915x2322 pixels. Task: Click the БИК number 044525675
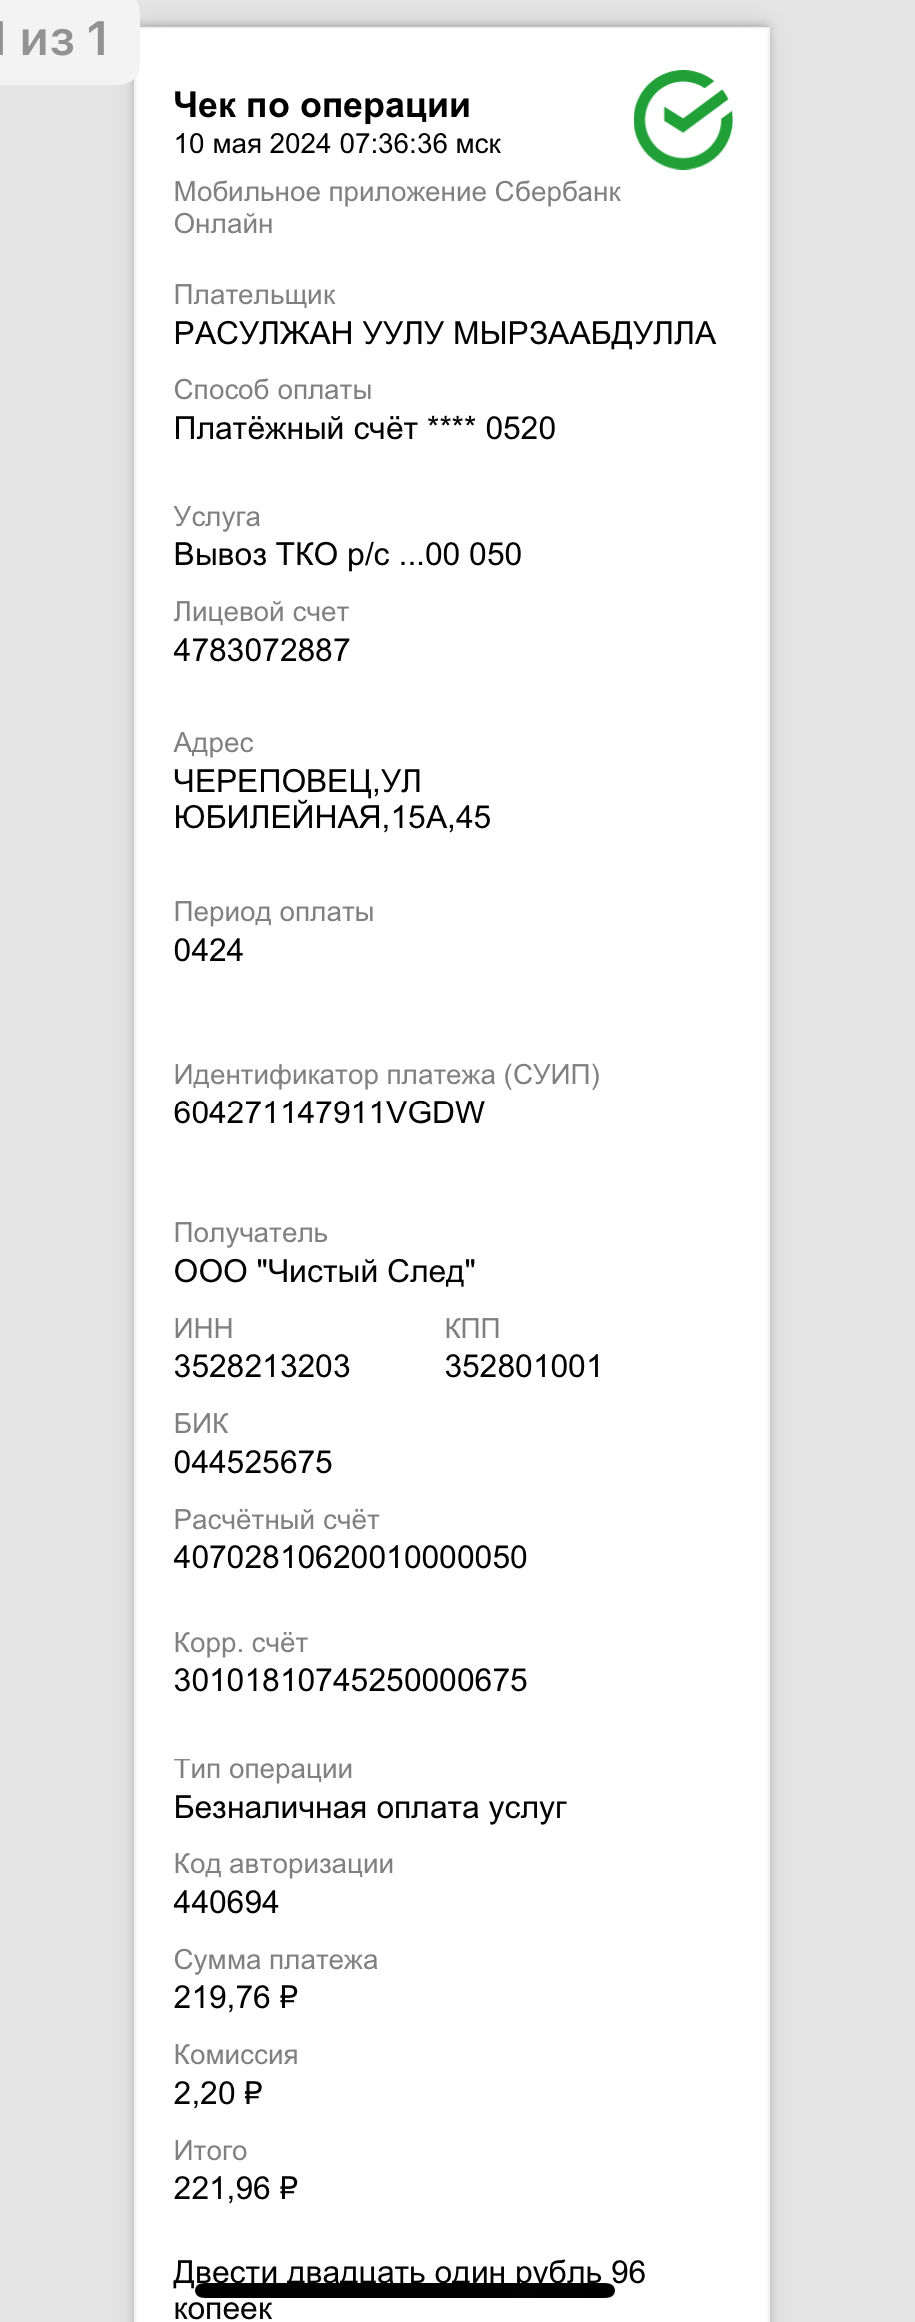[252, 1462]
